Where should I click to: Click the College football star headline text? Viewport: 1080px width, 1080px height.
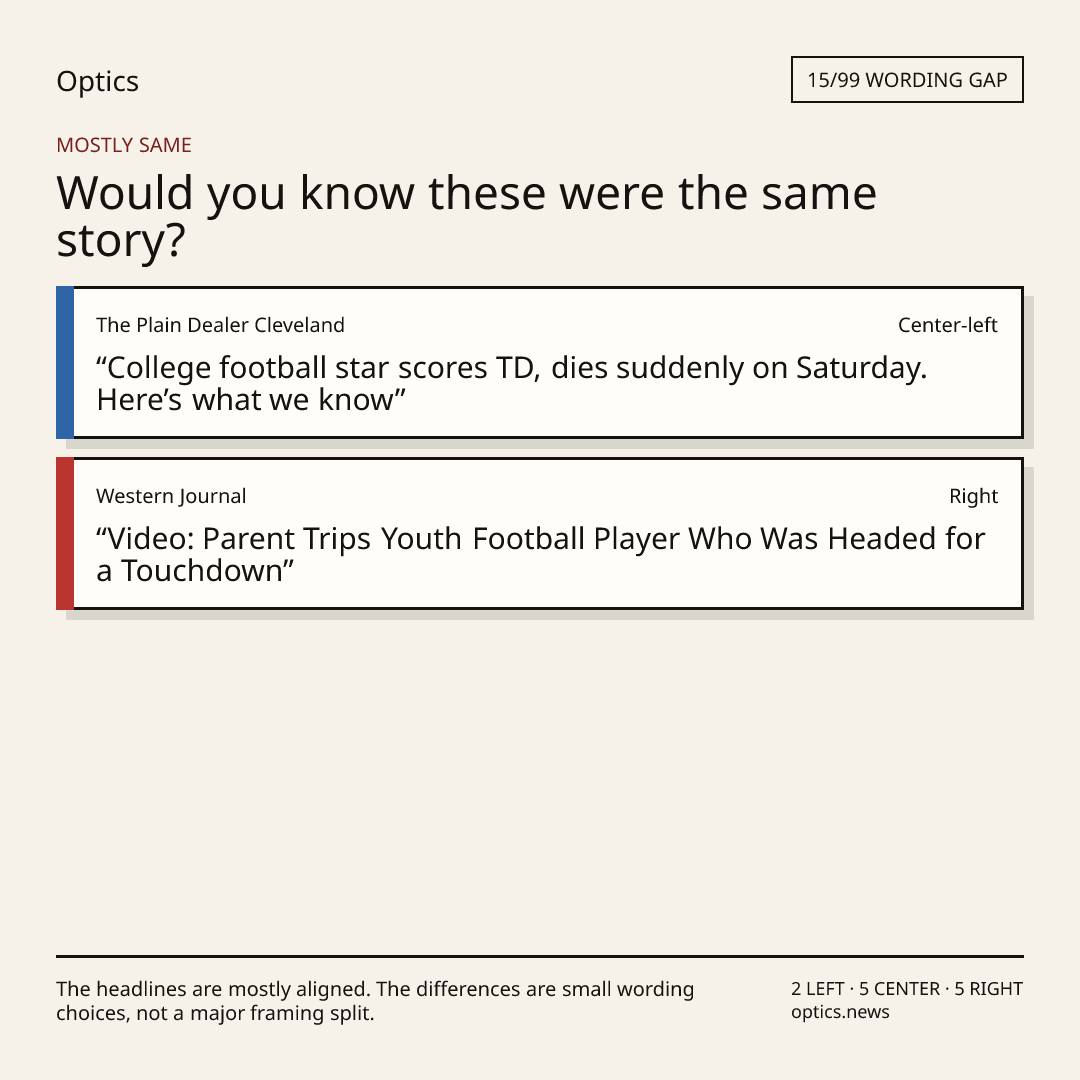click(512, 384)
